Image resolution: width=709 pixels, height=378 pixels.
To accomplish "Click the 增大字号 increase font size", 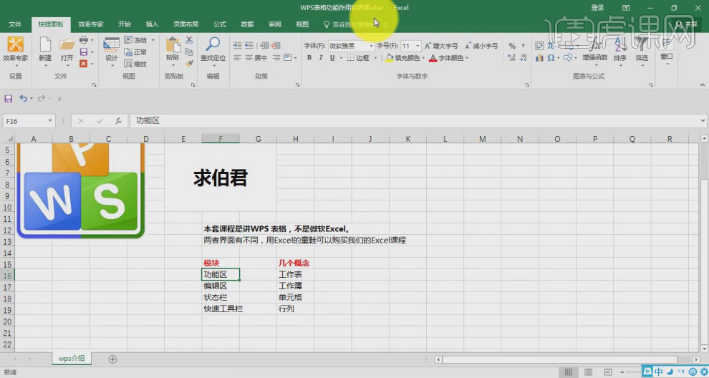I will [441, 46].
